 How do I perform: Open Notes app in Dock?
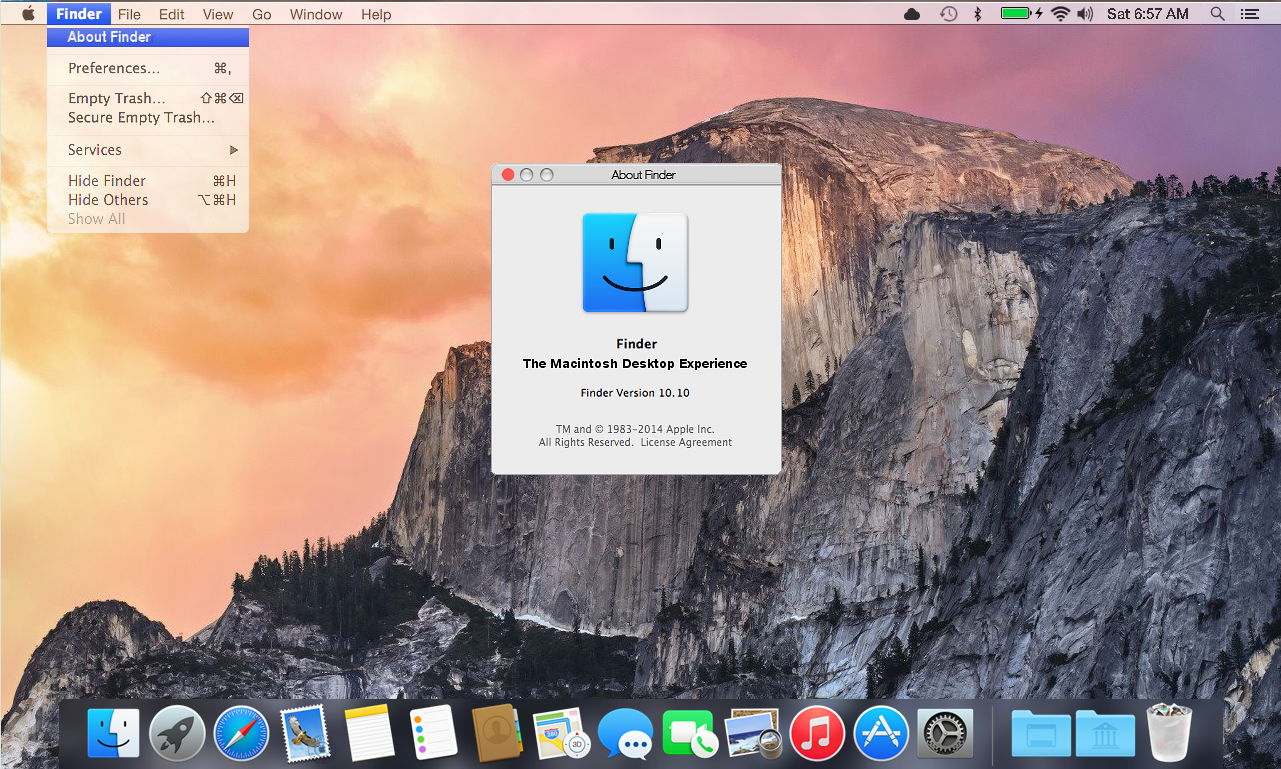click(369, 734)
